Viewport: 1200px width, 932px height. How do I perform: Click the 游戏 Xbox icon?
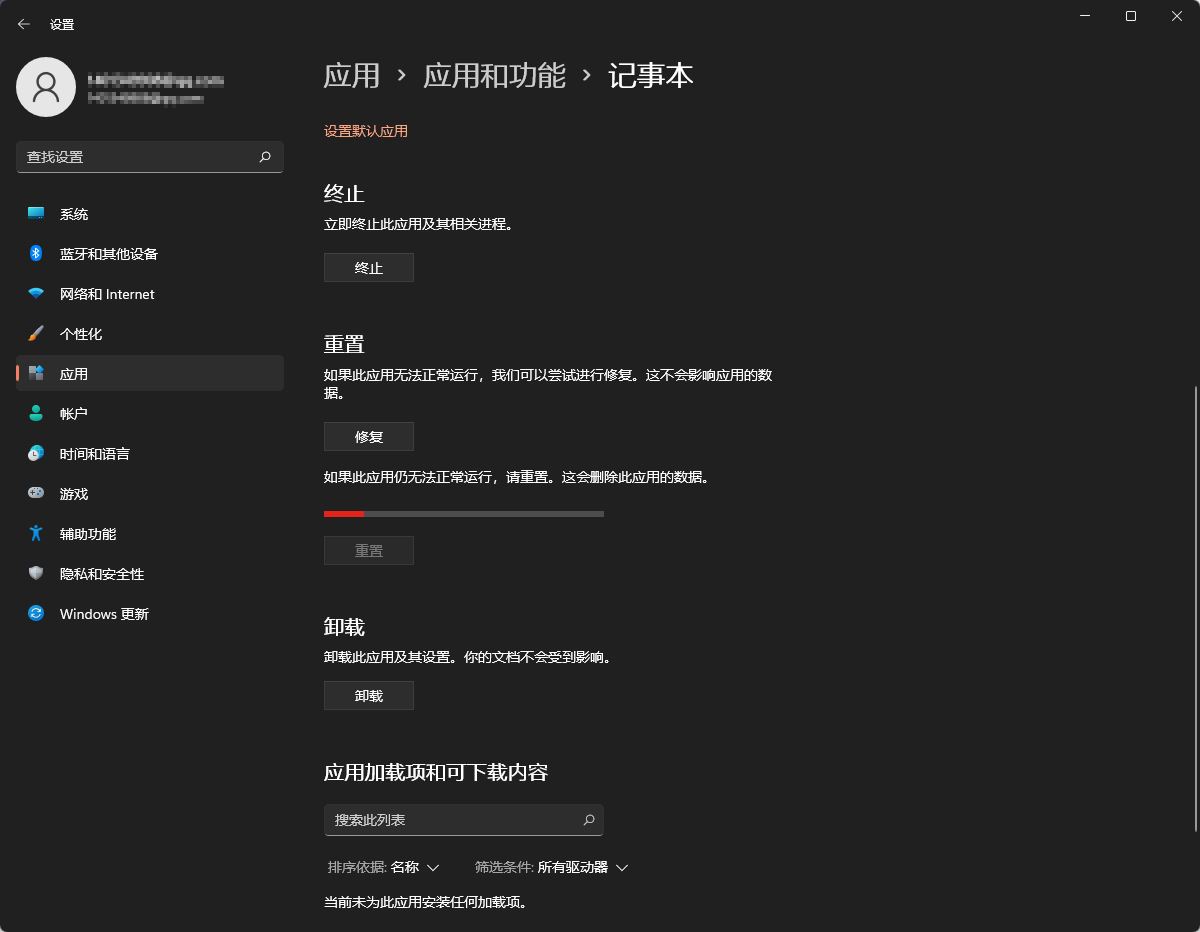click(x=35, y=493)
